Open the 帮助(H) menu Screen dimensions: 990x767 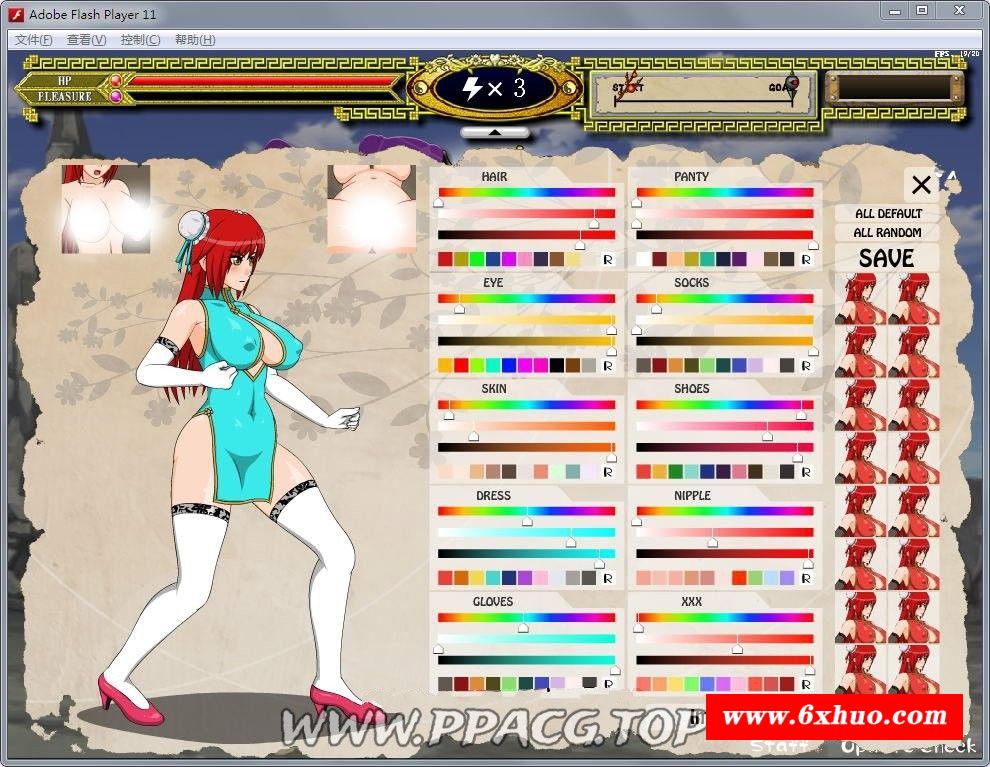[195, 40]
